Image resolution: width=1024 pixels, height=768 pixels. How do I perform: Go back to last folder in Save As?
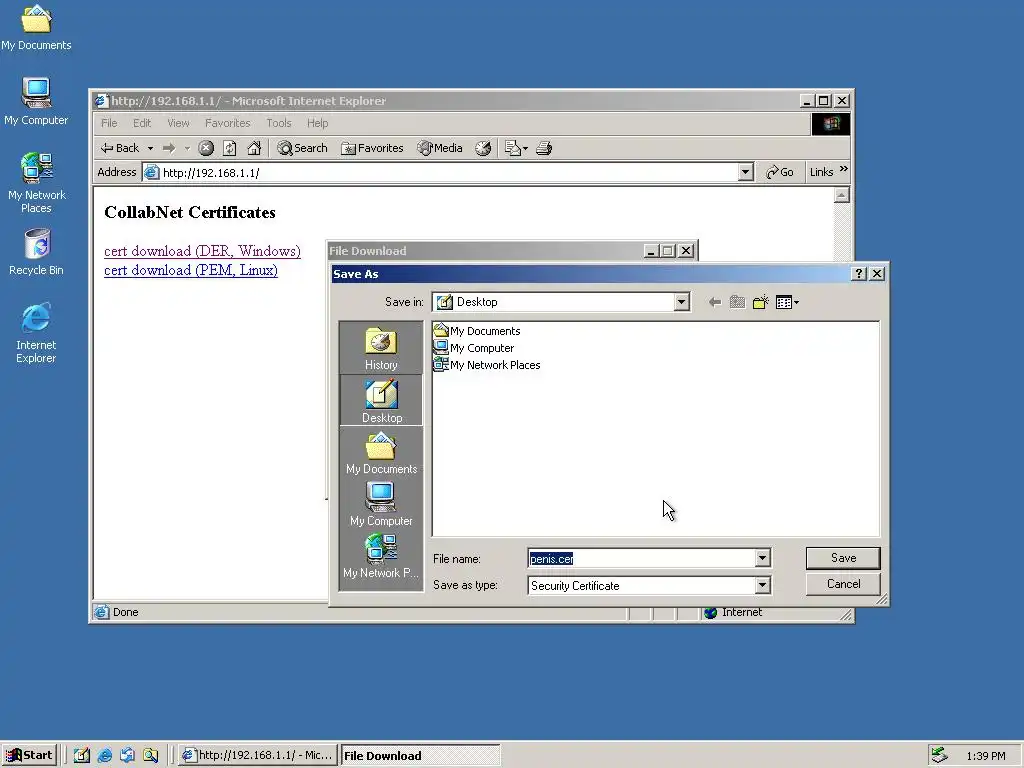click(x=715, y=302)
